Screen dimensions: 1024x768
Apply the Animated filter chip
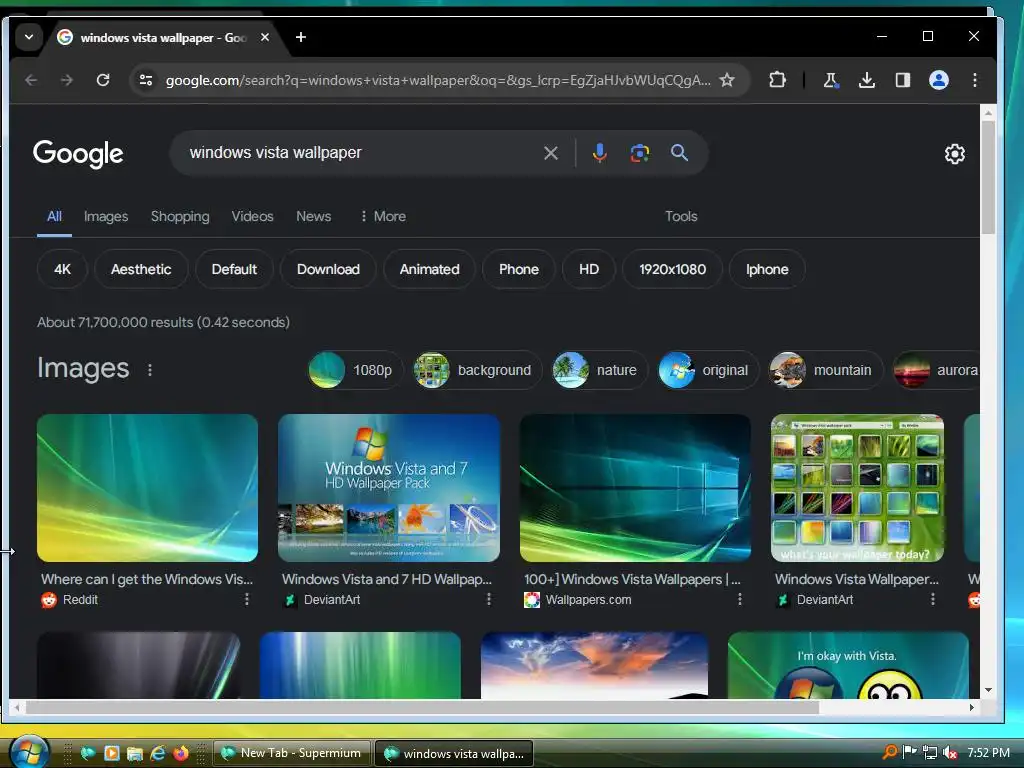coord(429,269)
